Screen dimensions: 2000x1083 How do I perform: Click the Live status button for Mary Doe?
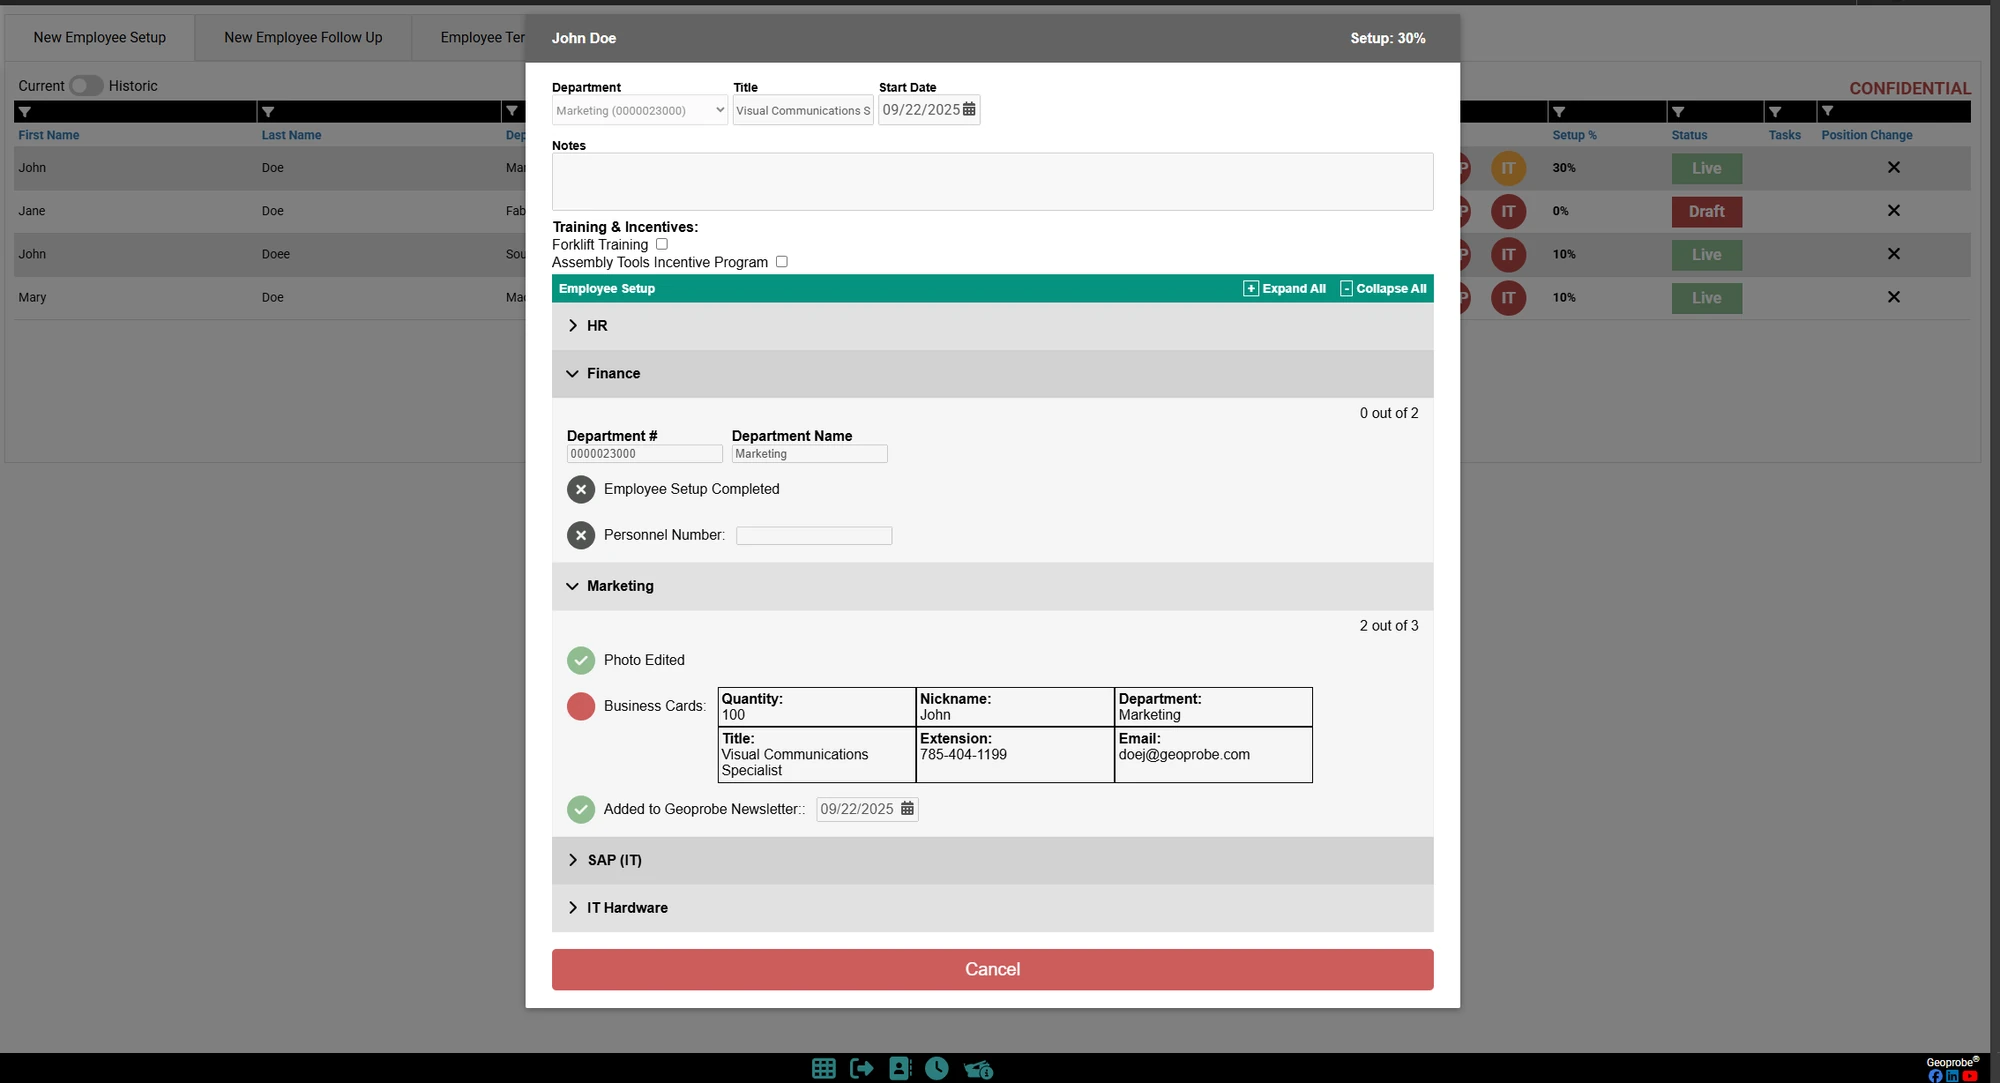pos(1706,298)
